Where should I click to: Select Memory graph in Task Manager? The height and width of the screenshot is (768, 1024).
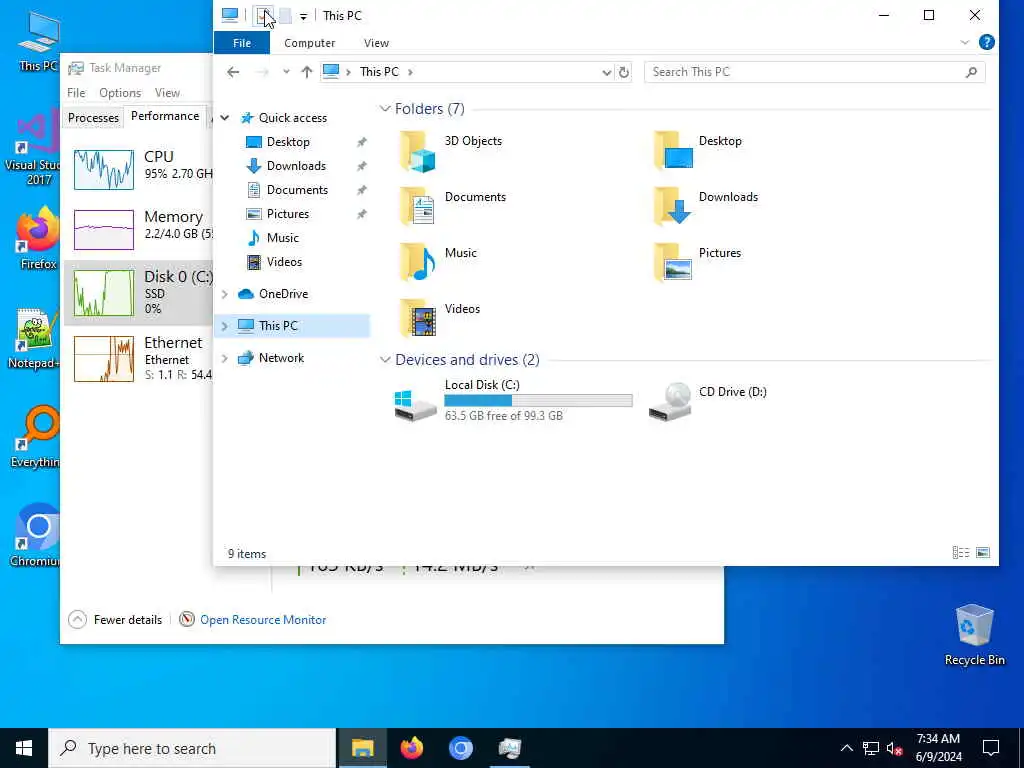click(x=104, y=230)
